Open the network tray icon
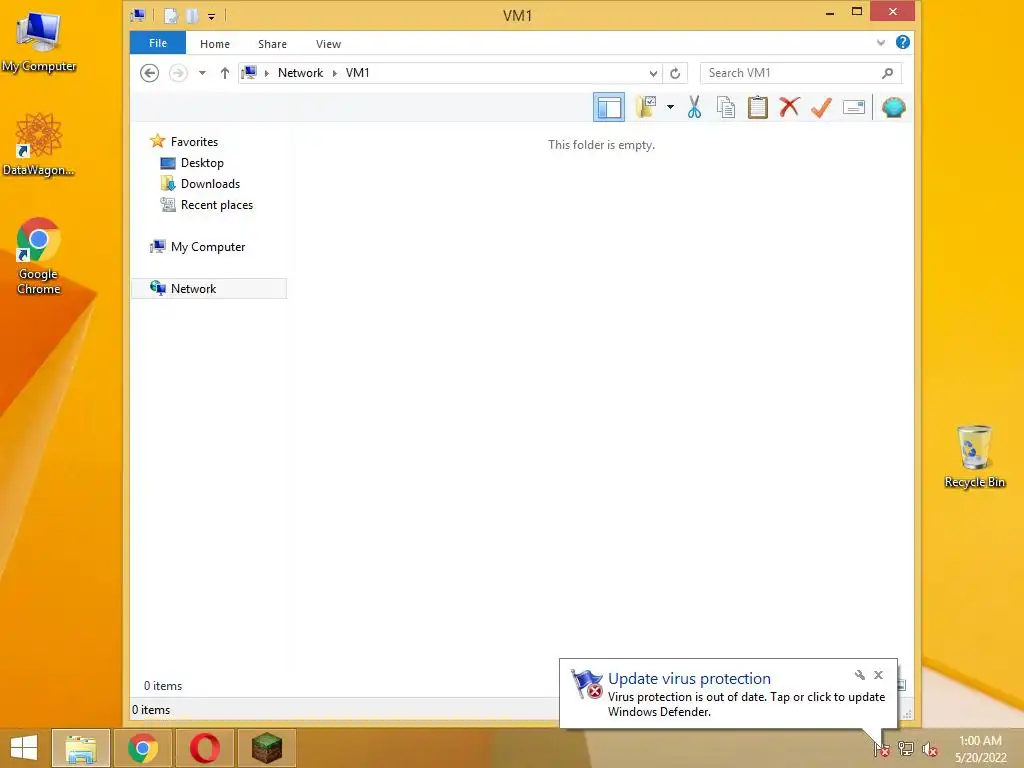Image resolution: width=1024 pixels, height=768 pixels. click(x=906, y=749)
